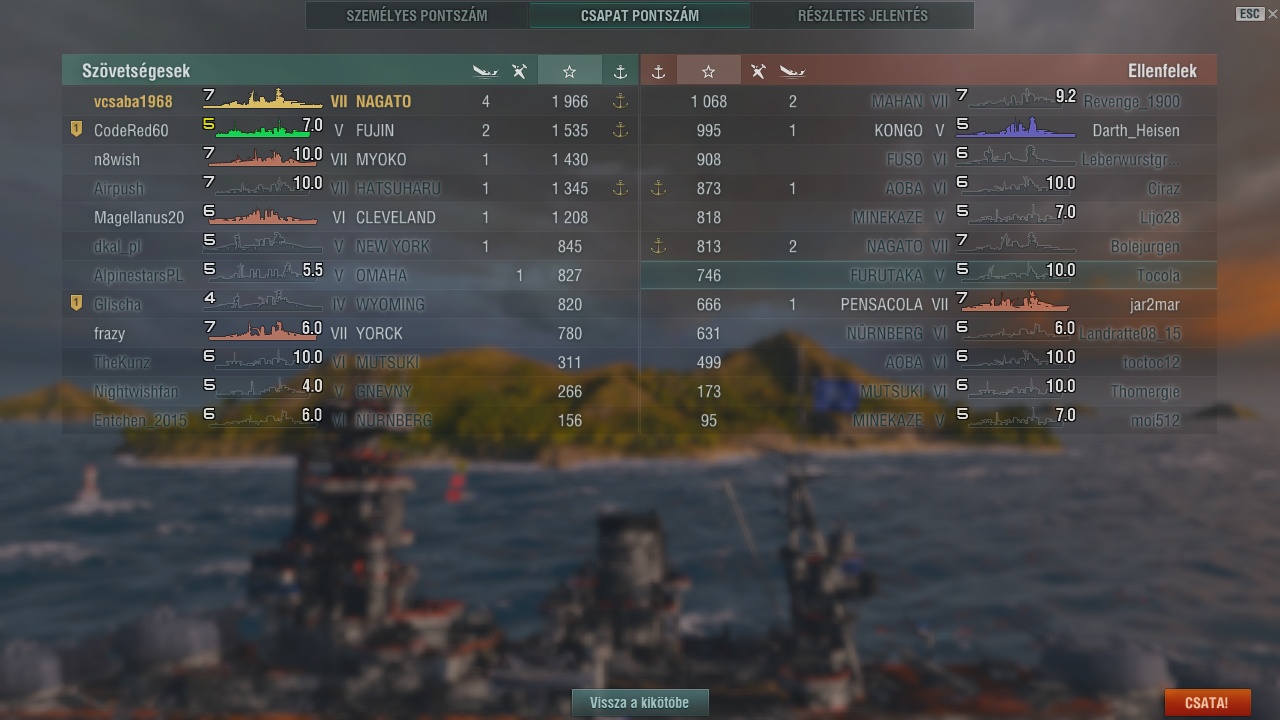Click the allies anchor column icon

pos(620,71)
